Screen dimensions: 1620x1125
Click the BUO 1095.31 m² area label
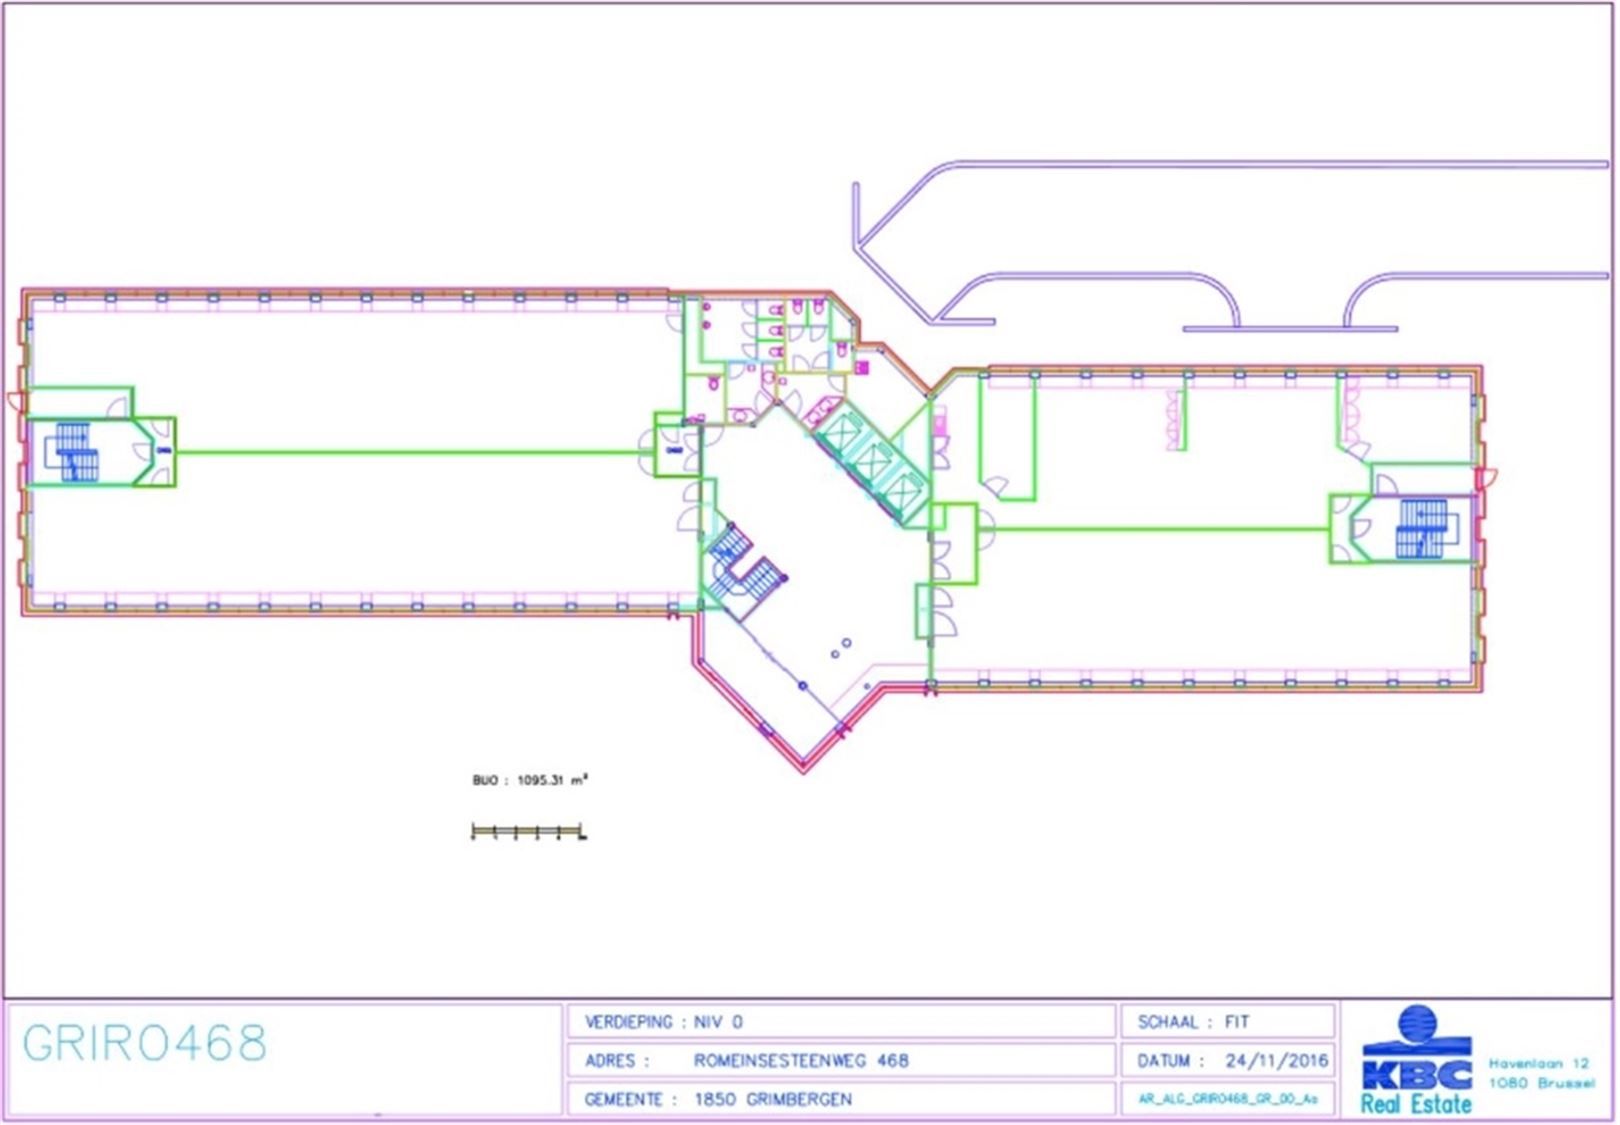[x=530, y=780]
